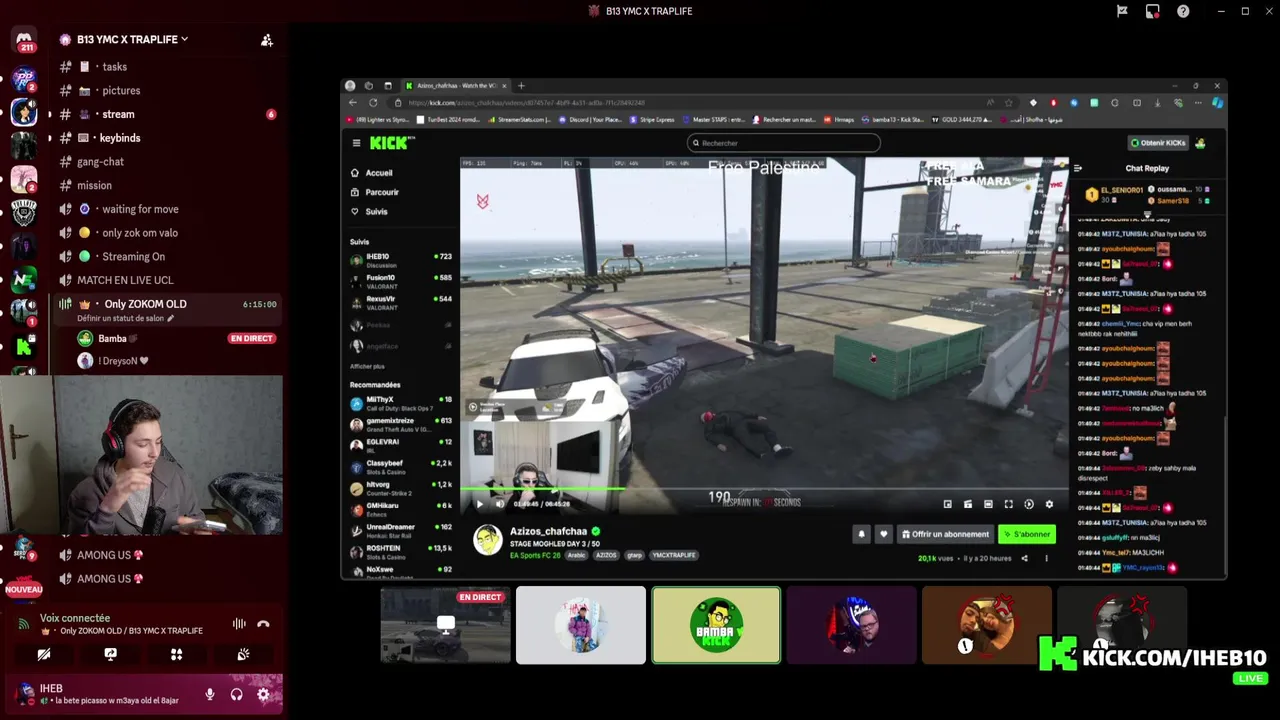This screenshot has width=1280, height=720.
Task: Enable the notification bell for Azizos_chafchaa
Action: coord(861,534)
